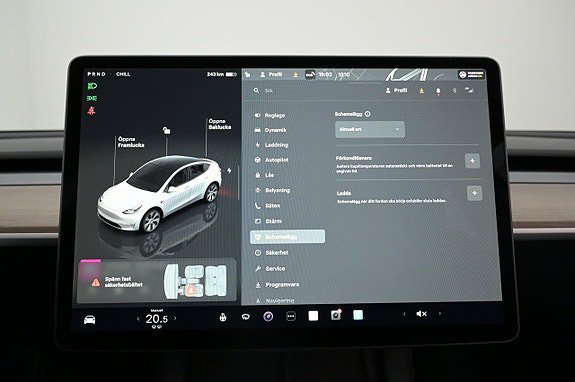Image resolution: width=575 pixels, height=382 pixels.
Task: Tap the green headlight indicator icon
Action: 92,86
